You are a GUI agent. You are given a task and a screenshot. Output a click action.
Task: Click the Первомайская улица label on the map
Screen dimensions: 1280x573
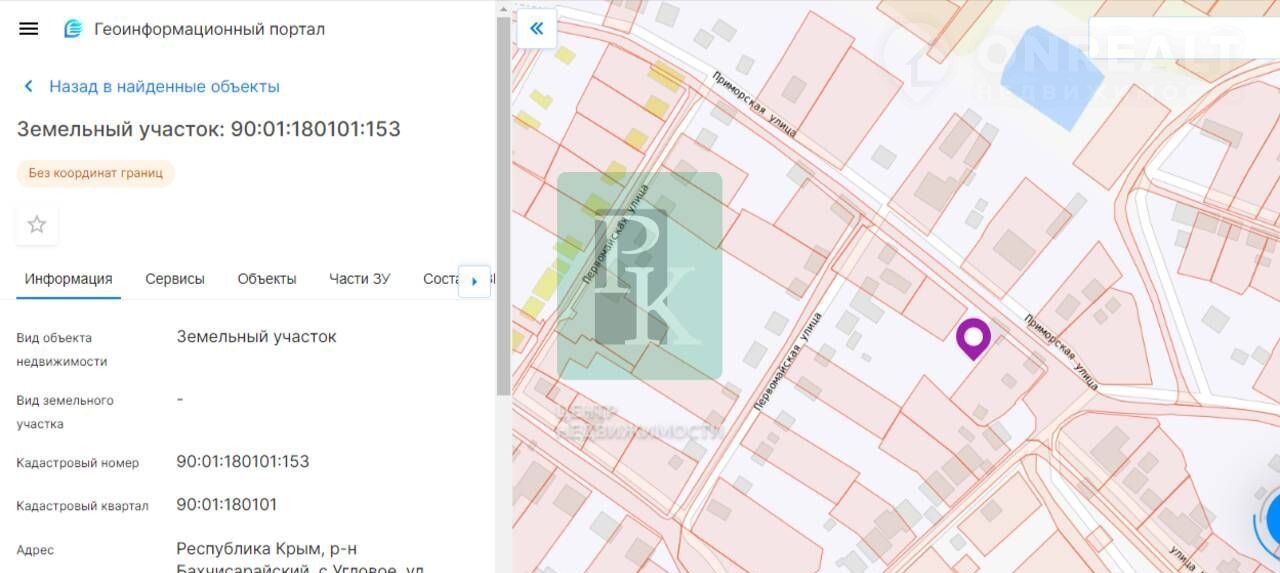click(785, 362)
